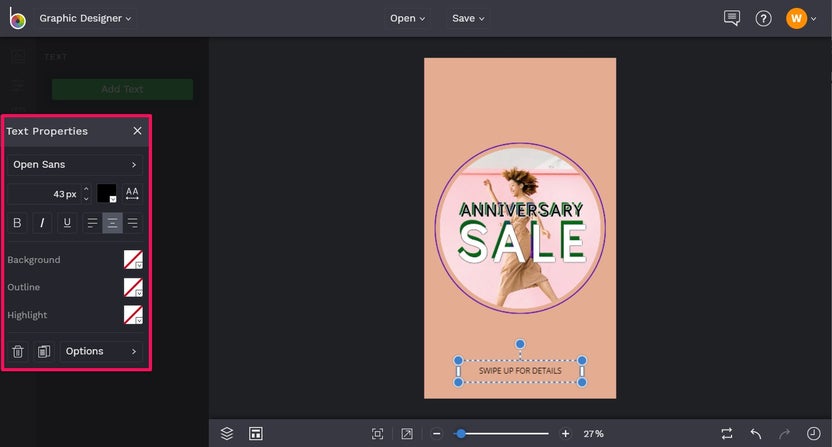Open the help question mark icon
The image size is (832, 447).
click(763, 18)
